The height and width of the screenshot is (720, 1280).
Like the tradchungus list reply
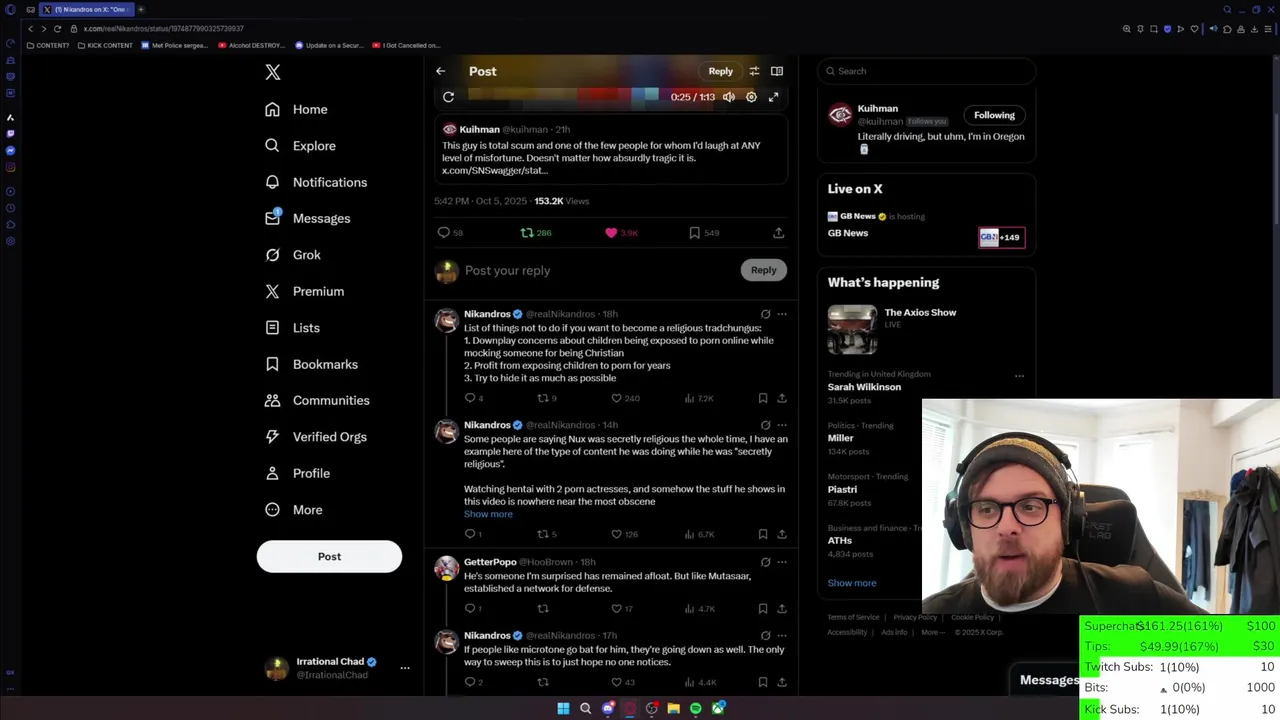pyautogui.click(x=616, y=398)
